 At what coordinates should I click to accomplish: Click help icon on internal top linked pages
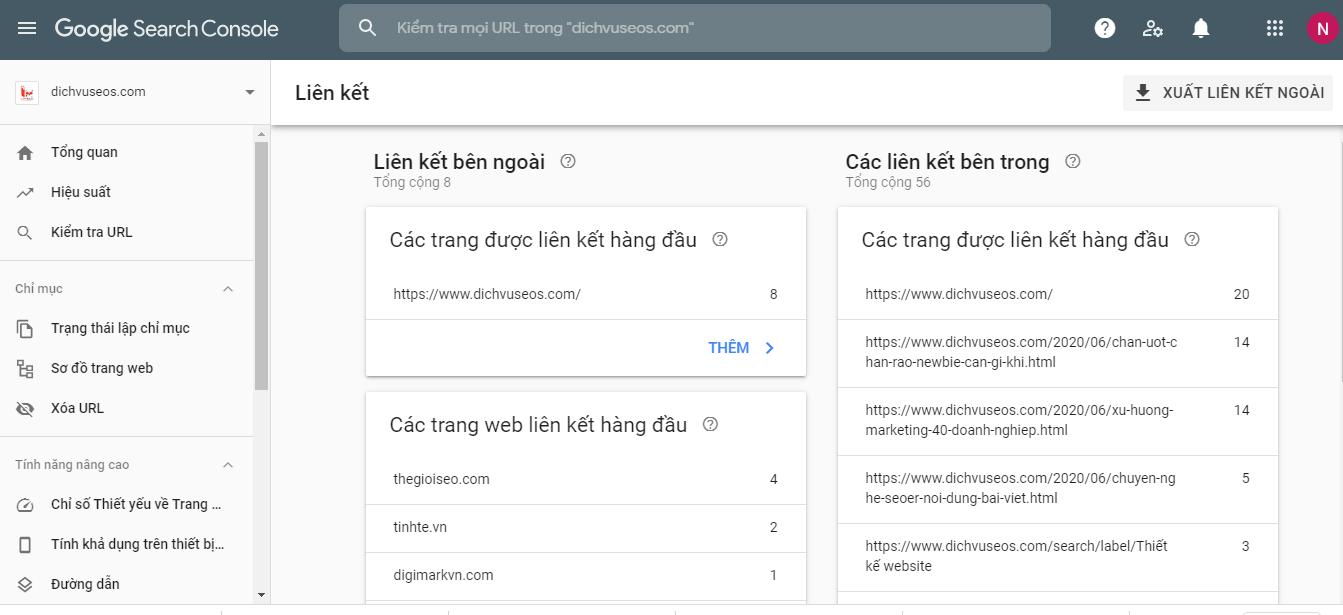pos(1191,240)
